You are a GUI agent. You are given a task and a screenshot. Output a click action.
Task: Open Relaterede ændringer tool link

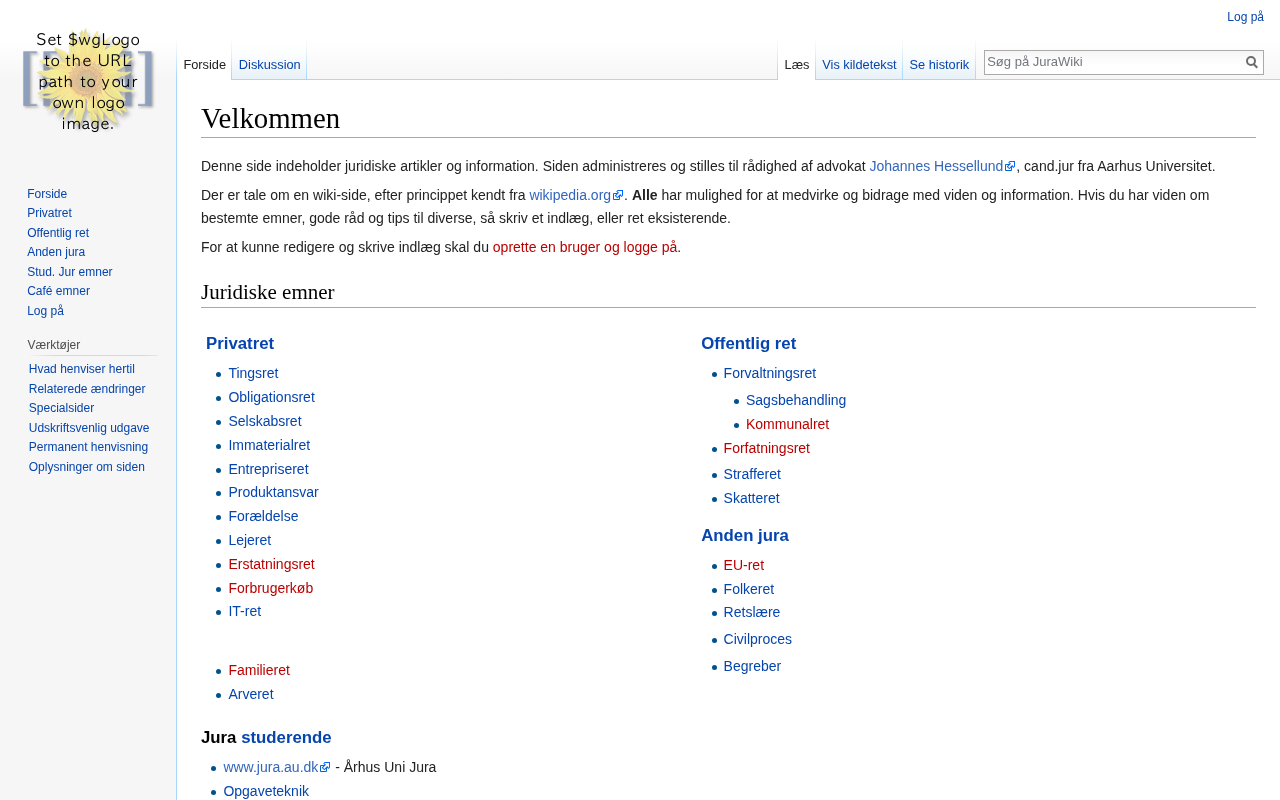tap(87, 389)
